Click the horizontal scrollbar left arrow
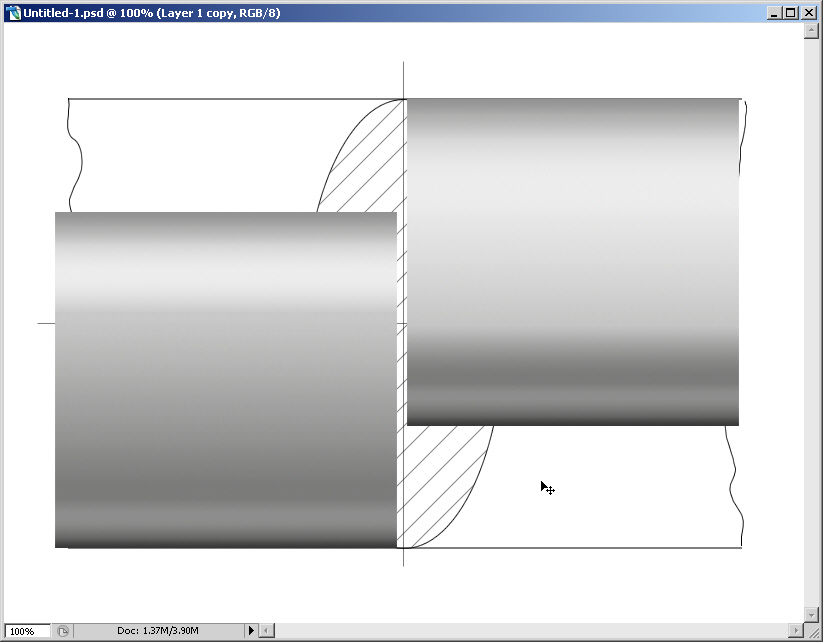 tap(267, 630)
